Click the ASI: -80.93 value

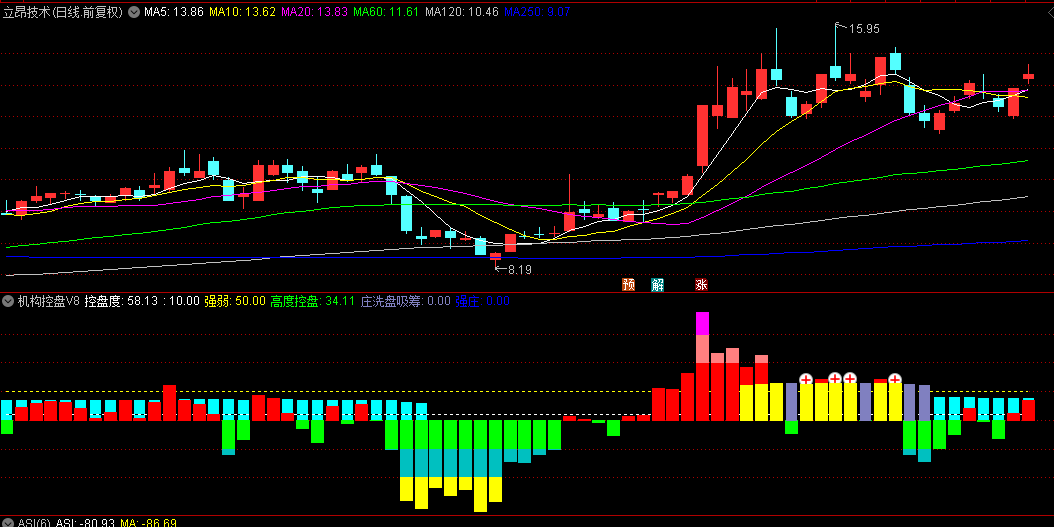85,522
